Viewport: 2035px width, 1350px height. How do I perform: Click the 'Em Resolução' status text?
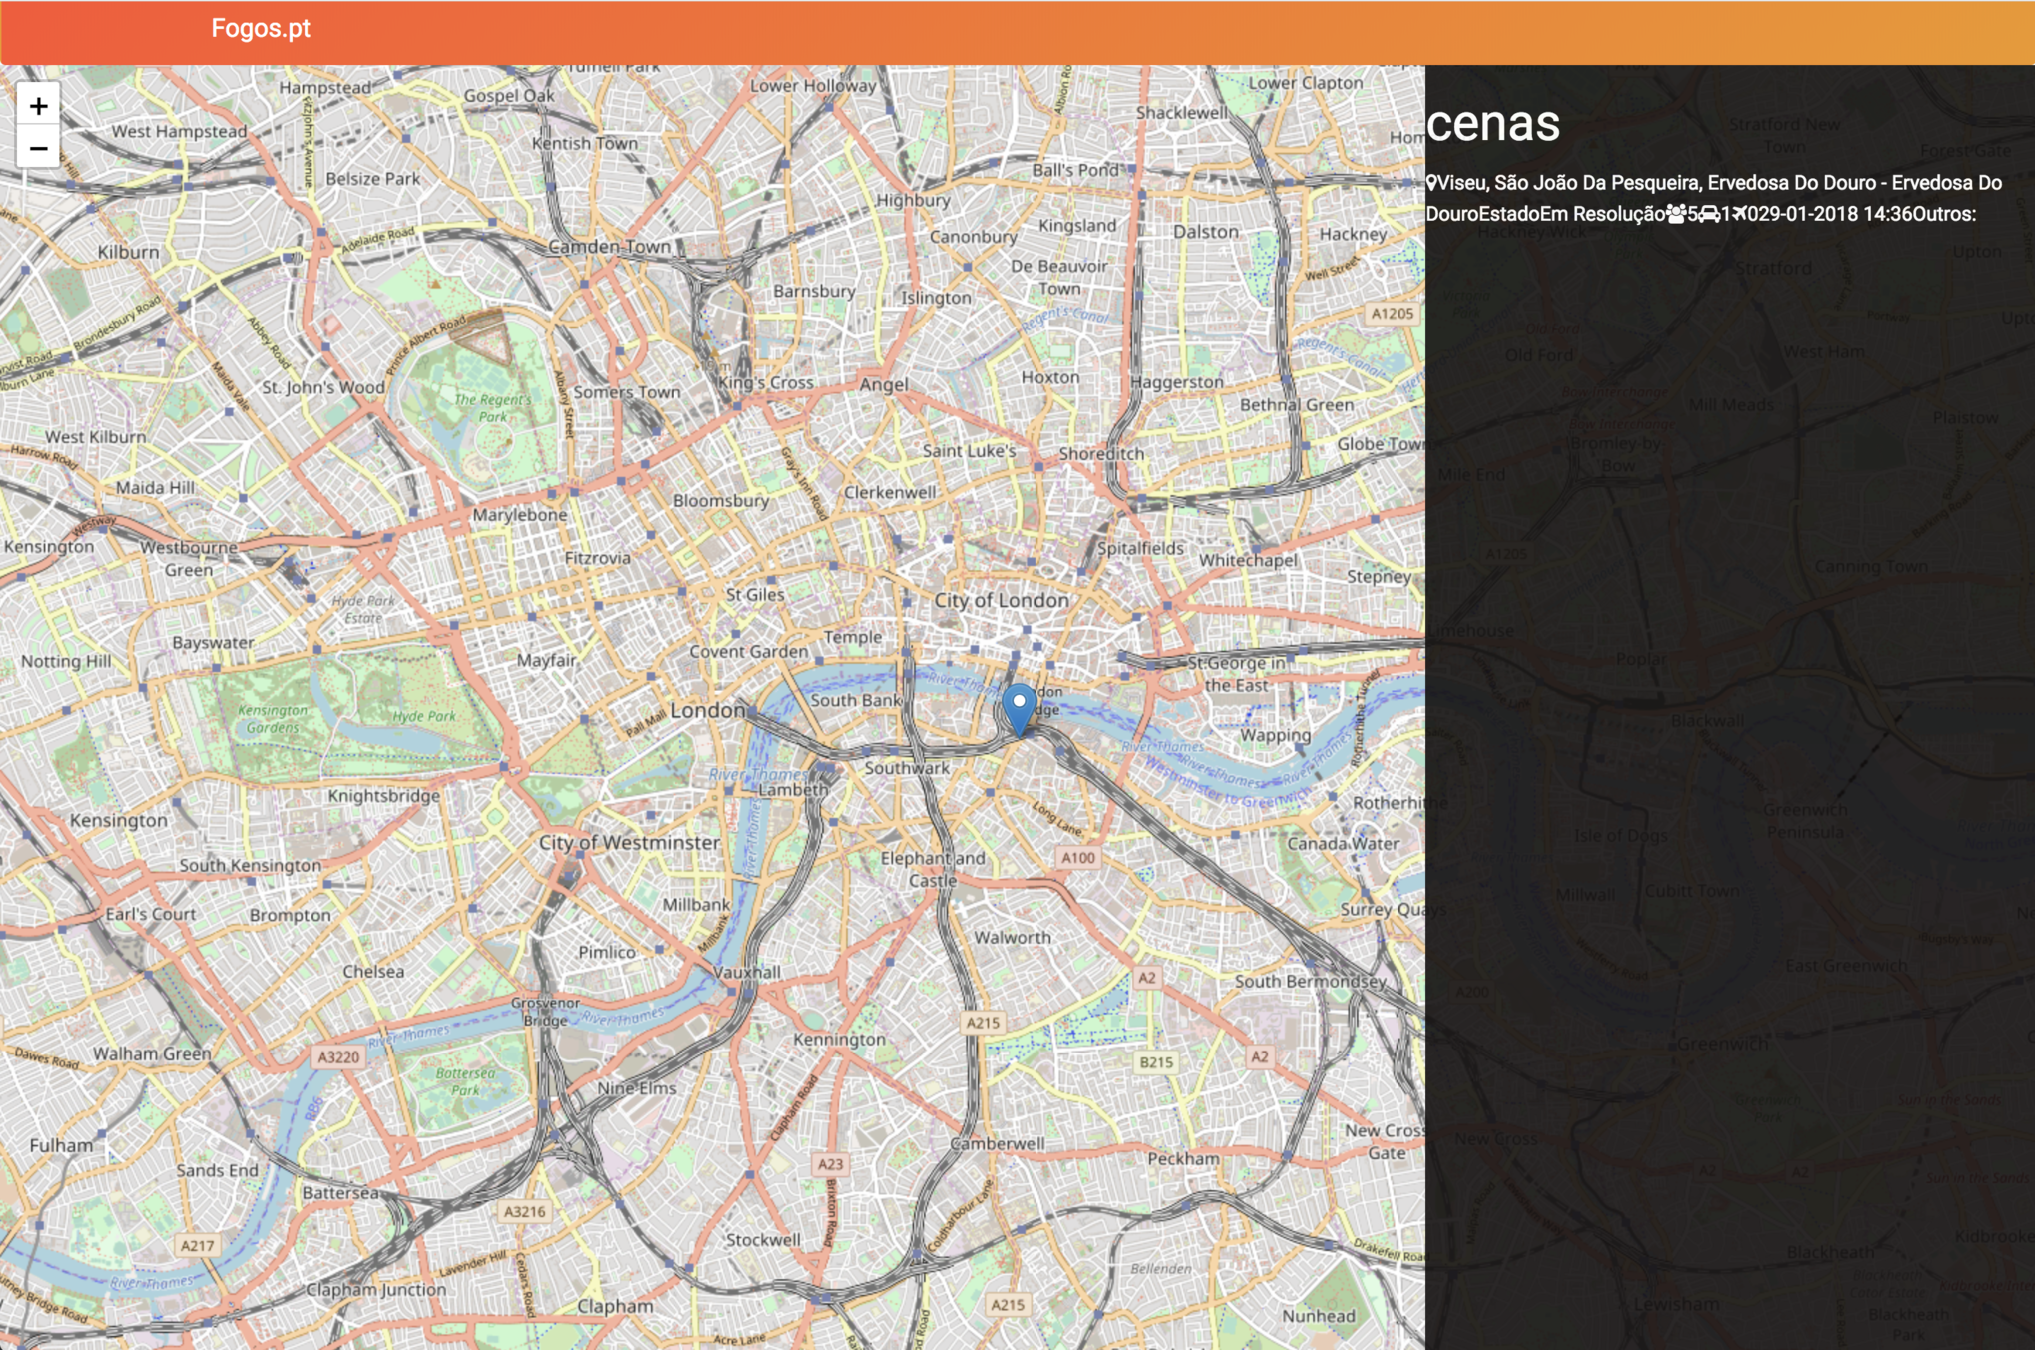1602,214
